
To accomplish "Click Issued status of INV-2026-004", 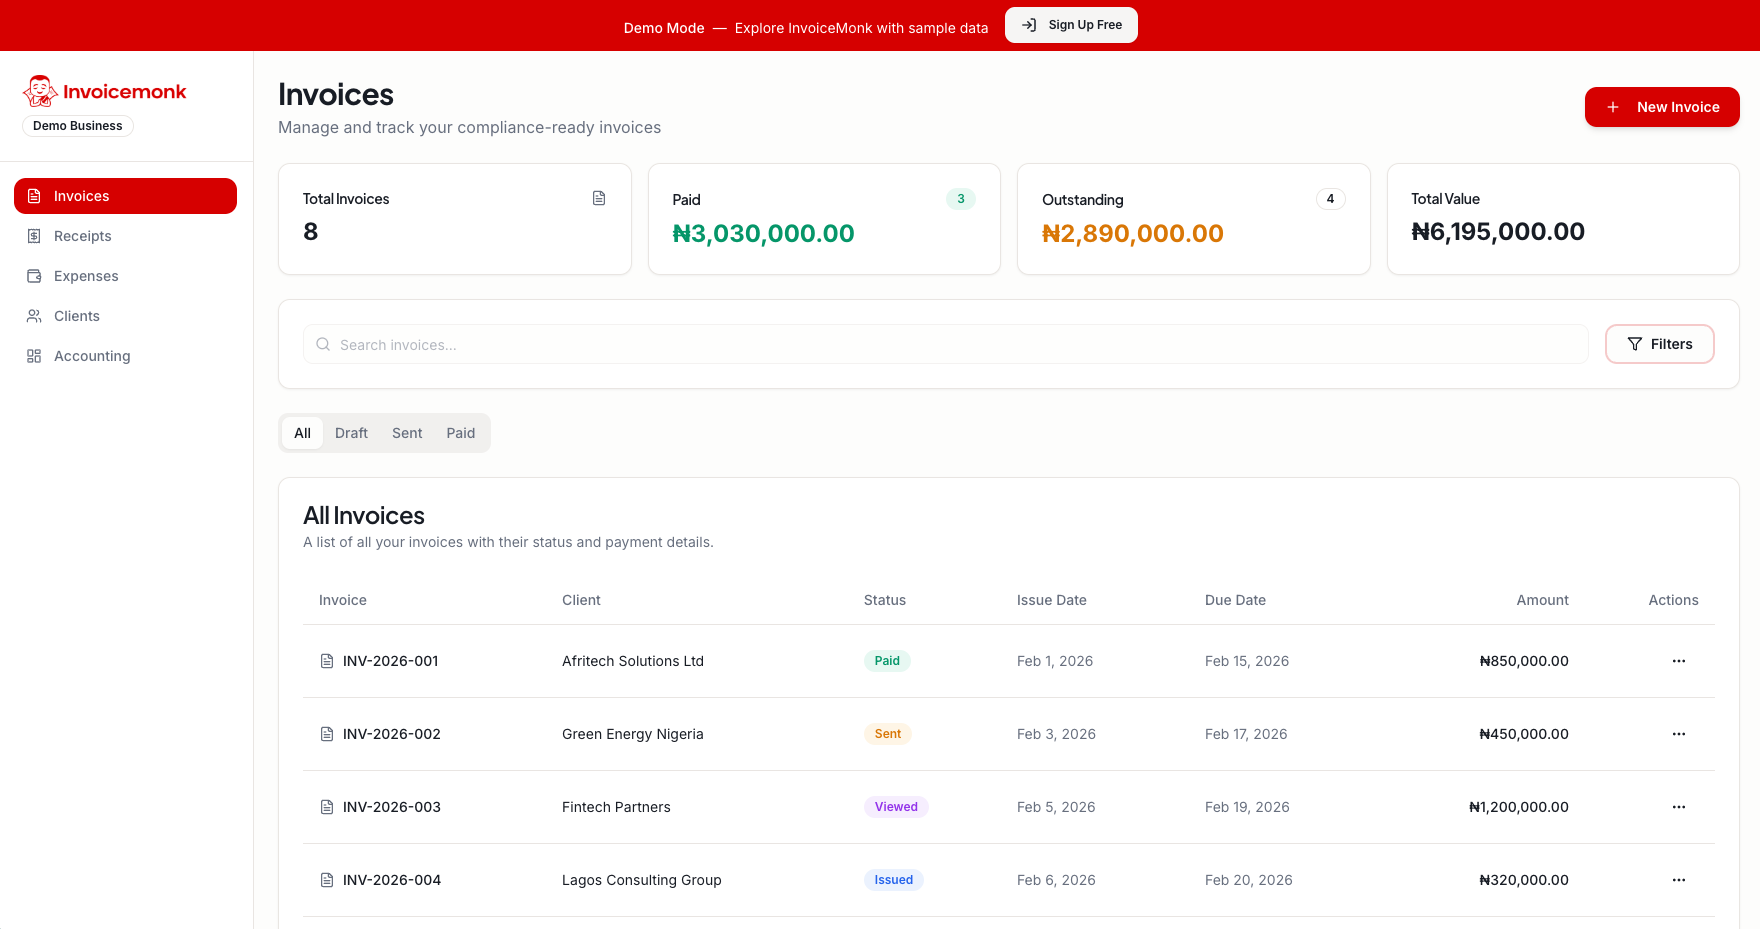I will (x=894, y=880).
